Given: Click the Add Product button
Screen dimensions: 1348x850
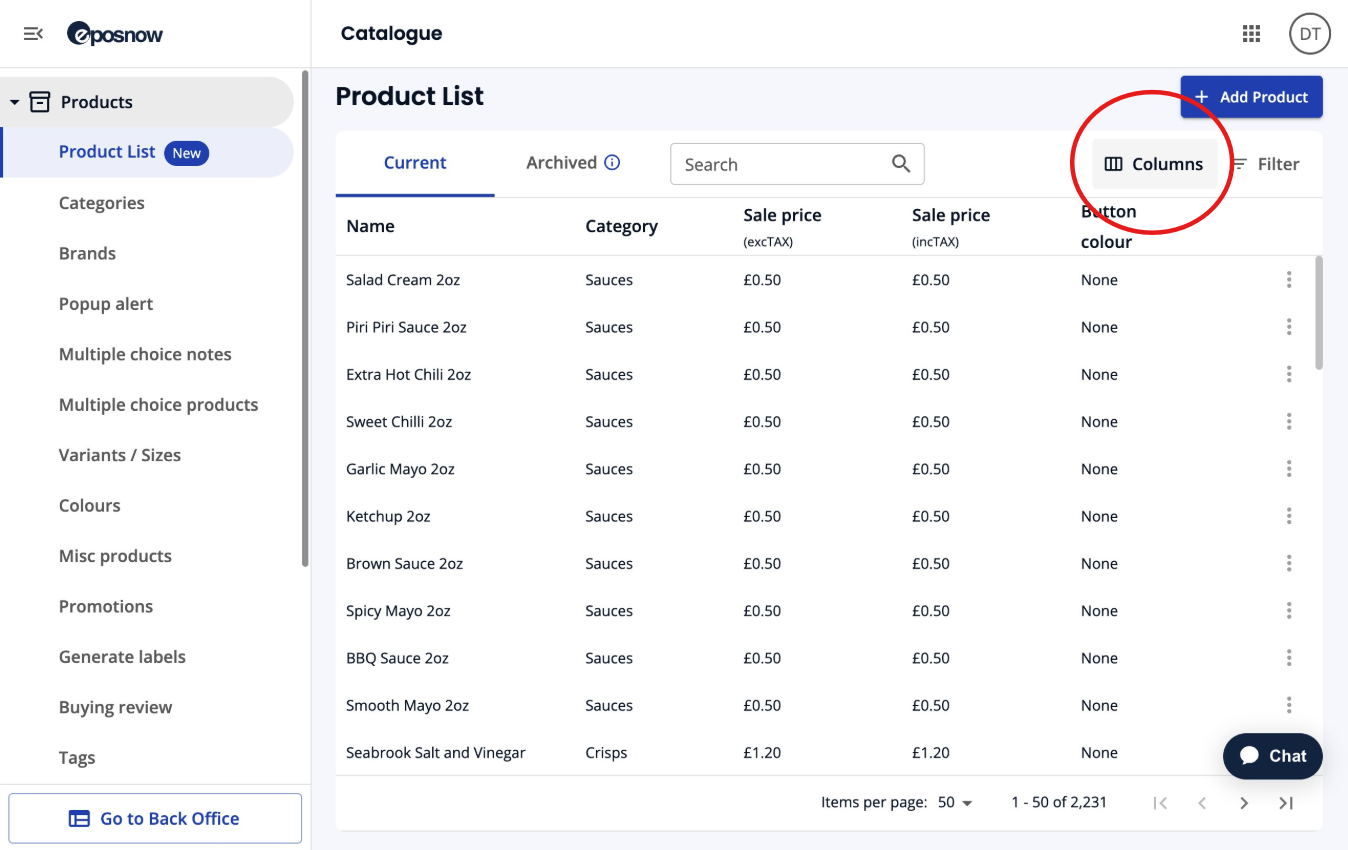Looking at the screenshot, I should 1251,97.
